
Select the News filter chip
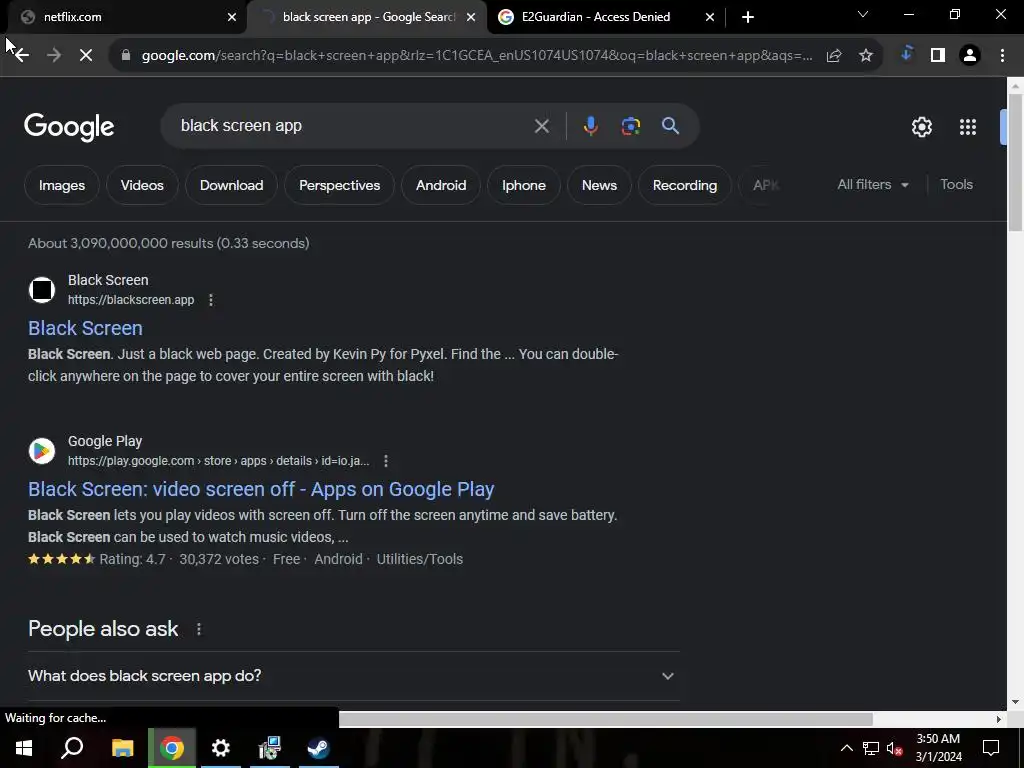point(599,185)
